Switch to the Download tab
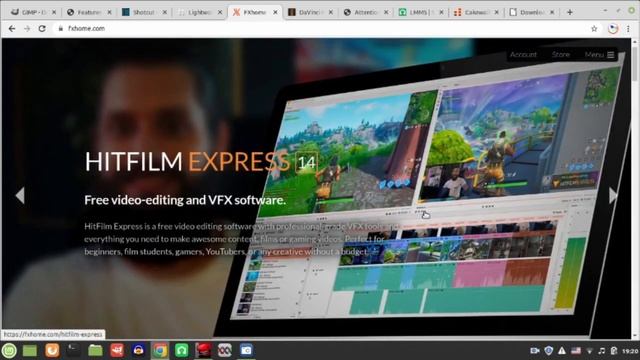Screen dimensions: 640x360 coord(531,12)
